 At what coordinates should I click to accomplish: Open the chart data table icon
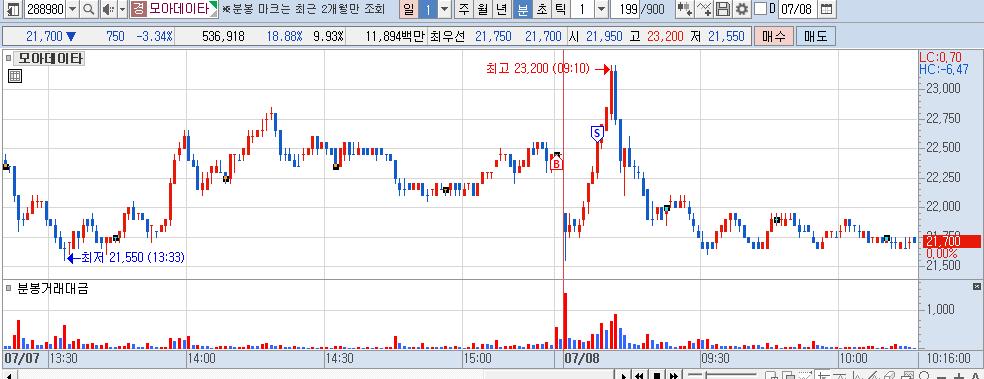point(15,77)
